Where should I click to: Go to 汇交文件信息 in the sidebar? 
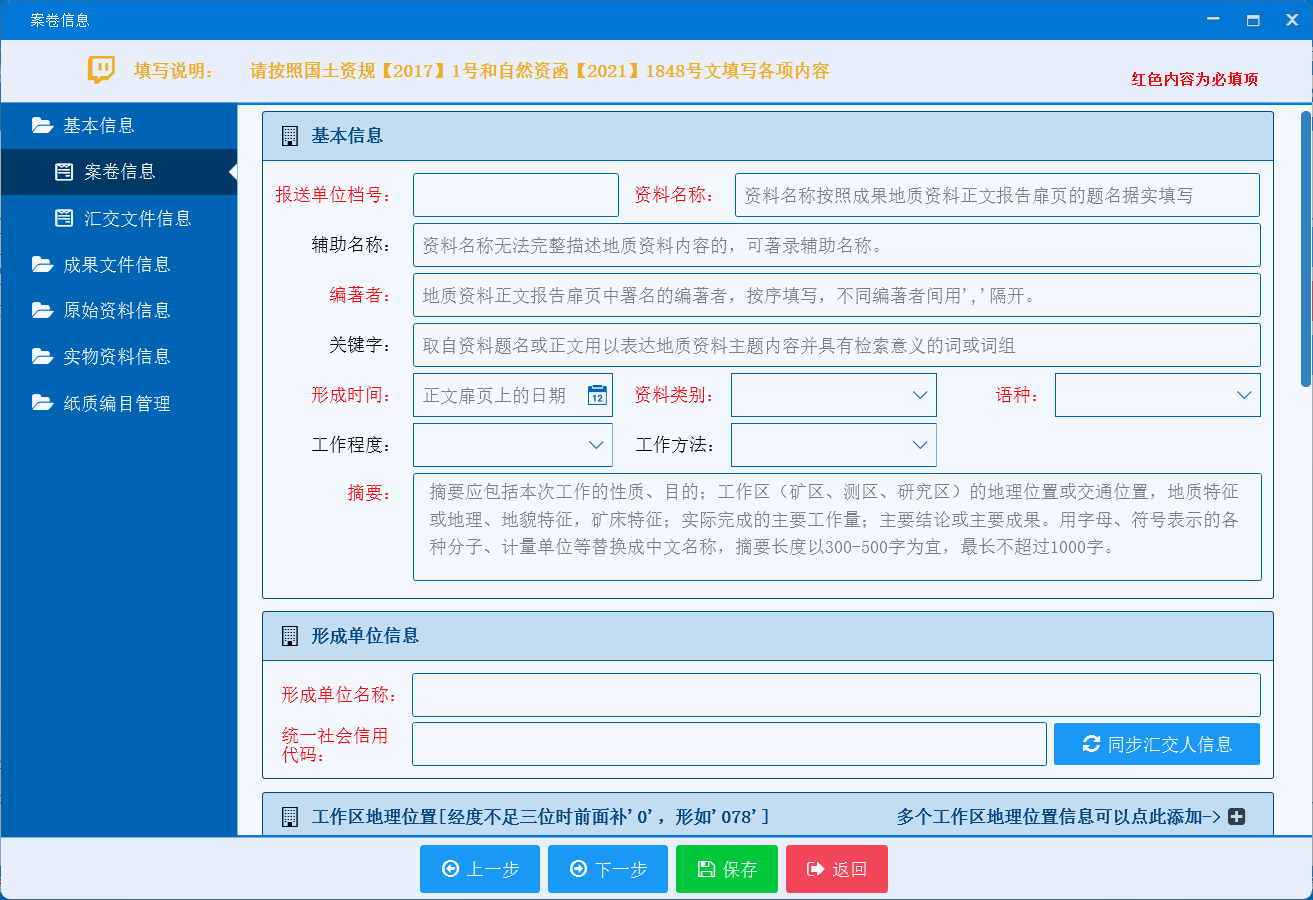tap(118, 218)
